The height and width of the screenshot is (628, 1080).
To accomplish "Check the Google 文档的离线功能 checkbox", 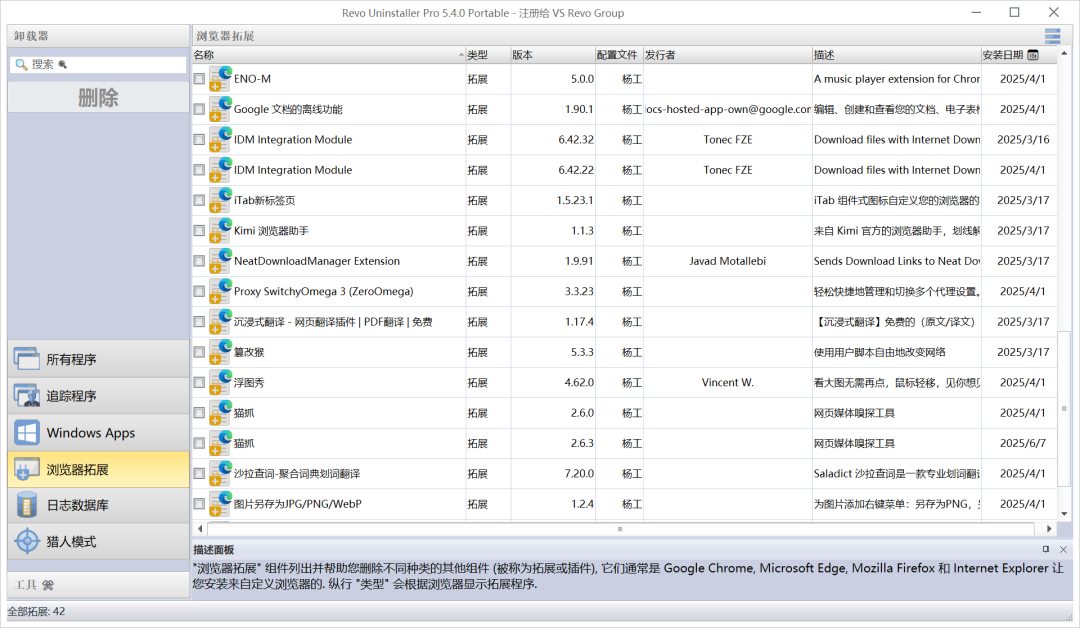I will (199, 109).
